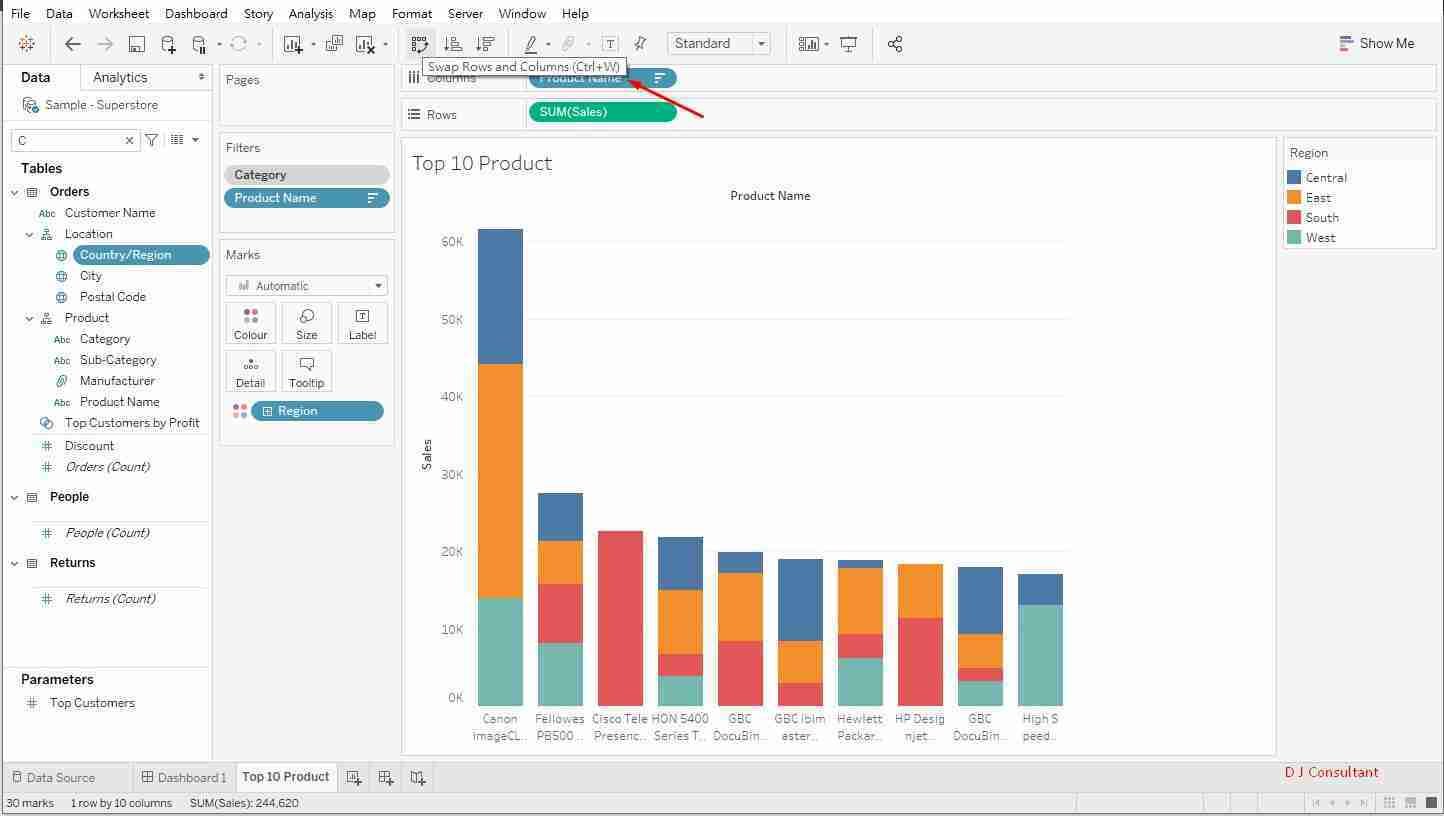The height and width of the screenshot is (816, 1444).
Task: Switch to the Dashboard 1 tab
Action: click(x=184, y=777)
